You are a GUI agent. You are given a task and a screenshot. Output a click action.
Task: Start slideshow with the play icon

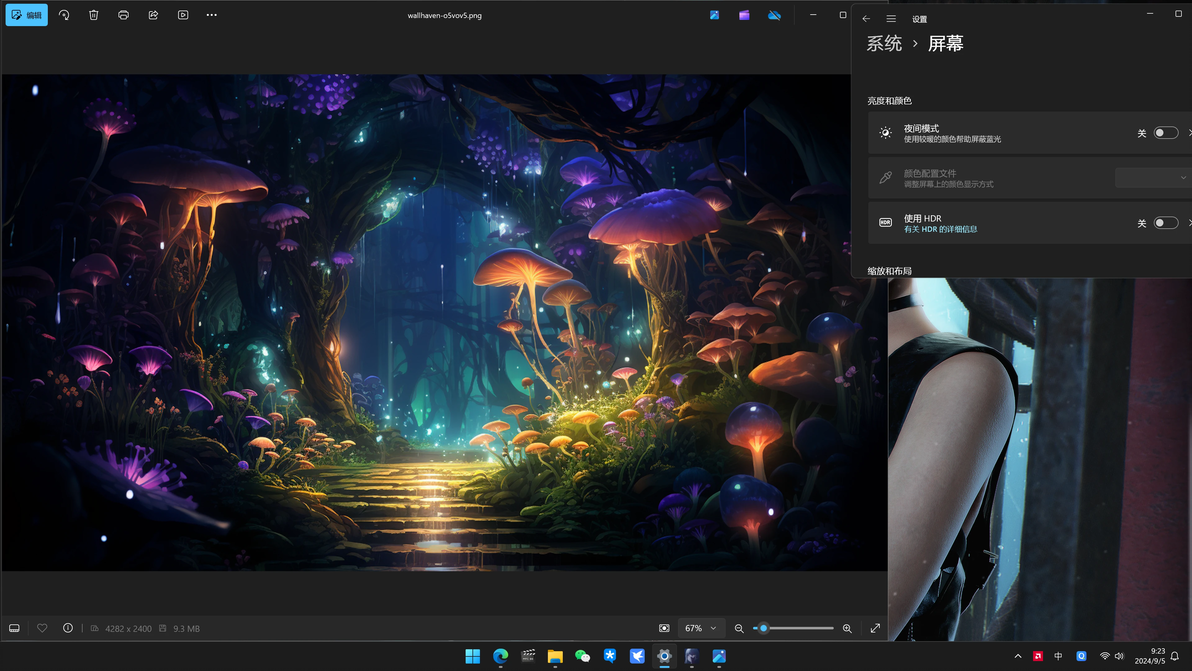pyautogui.click(x=183, y=15)
